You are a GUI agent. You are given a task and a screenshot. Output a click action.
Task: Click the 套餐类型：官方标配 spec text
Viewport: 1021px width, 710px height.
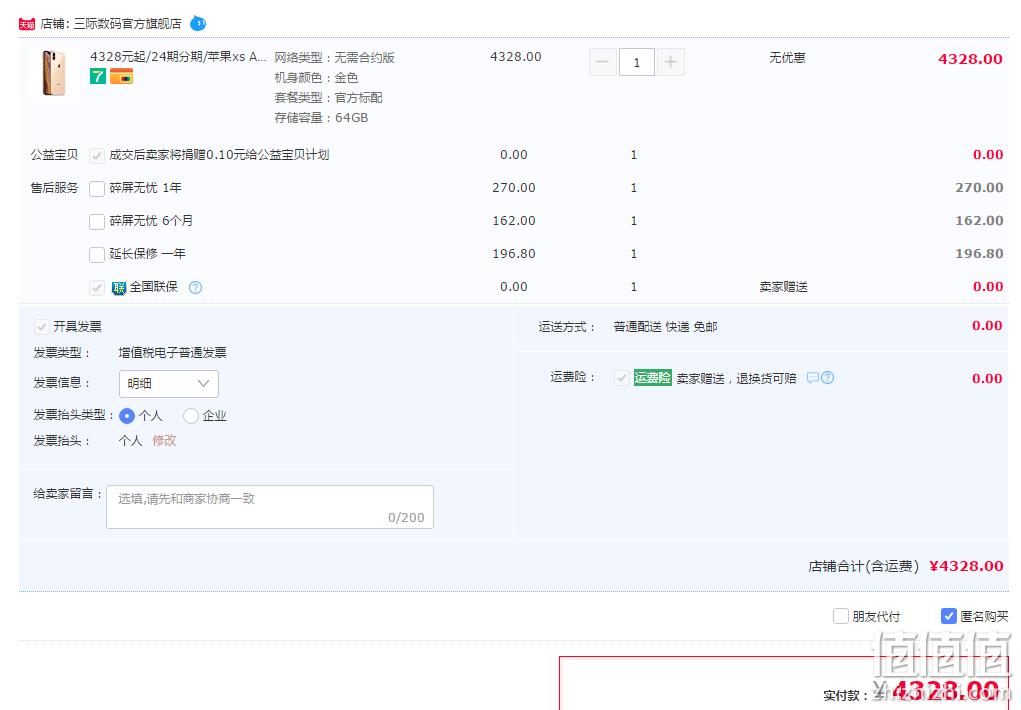328,98
